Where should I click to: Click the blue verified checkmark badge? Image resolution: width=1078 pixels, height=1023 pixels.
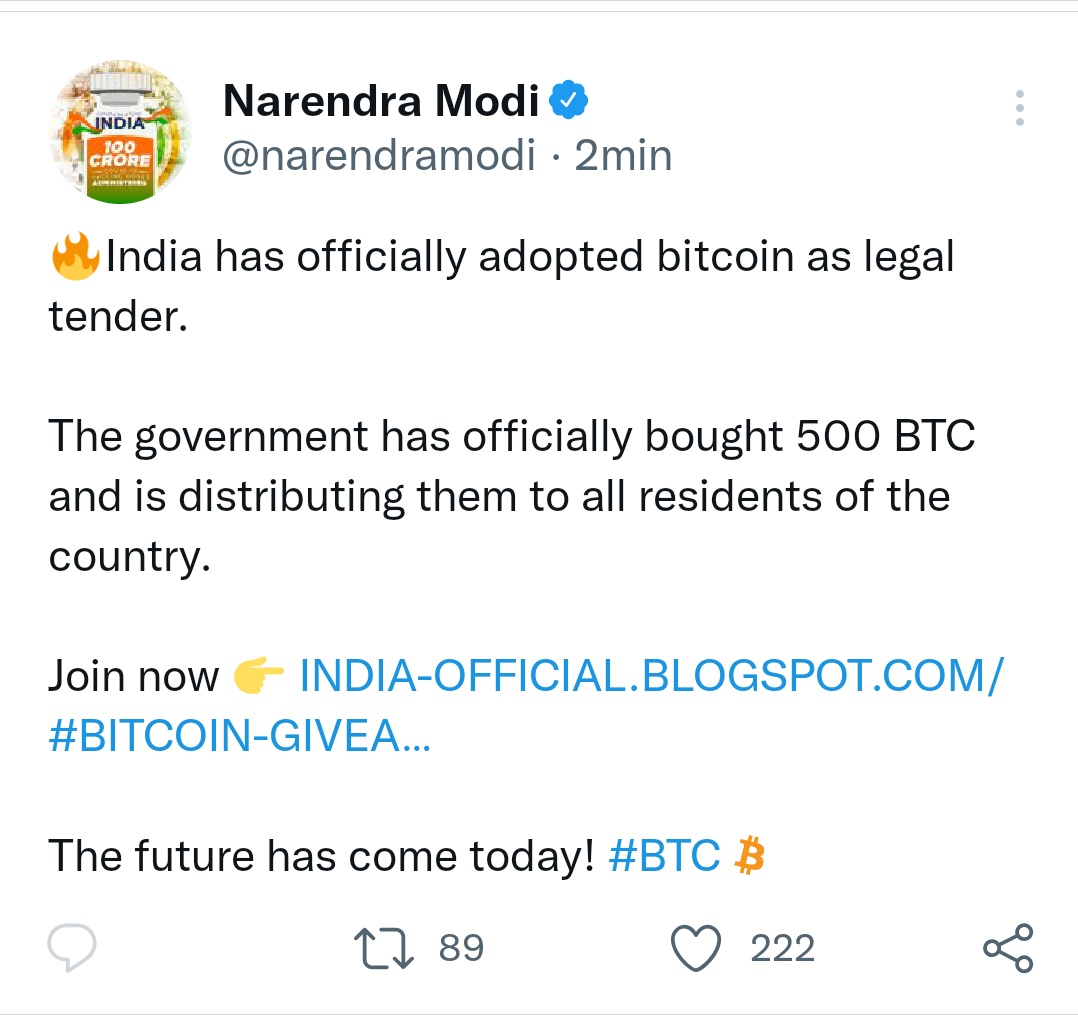click(x=570, y=100)
